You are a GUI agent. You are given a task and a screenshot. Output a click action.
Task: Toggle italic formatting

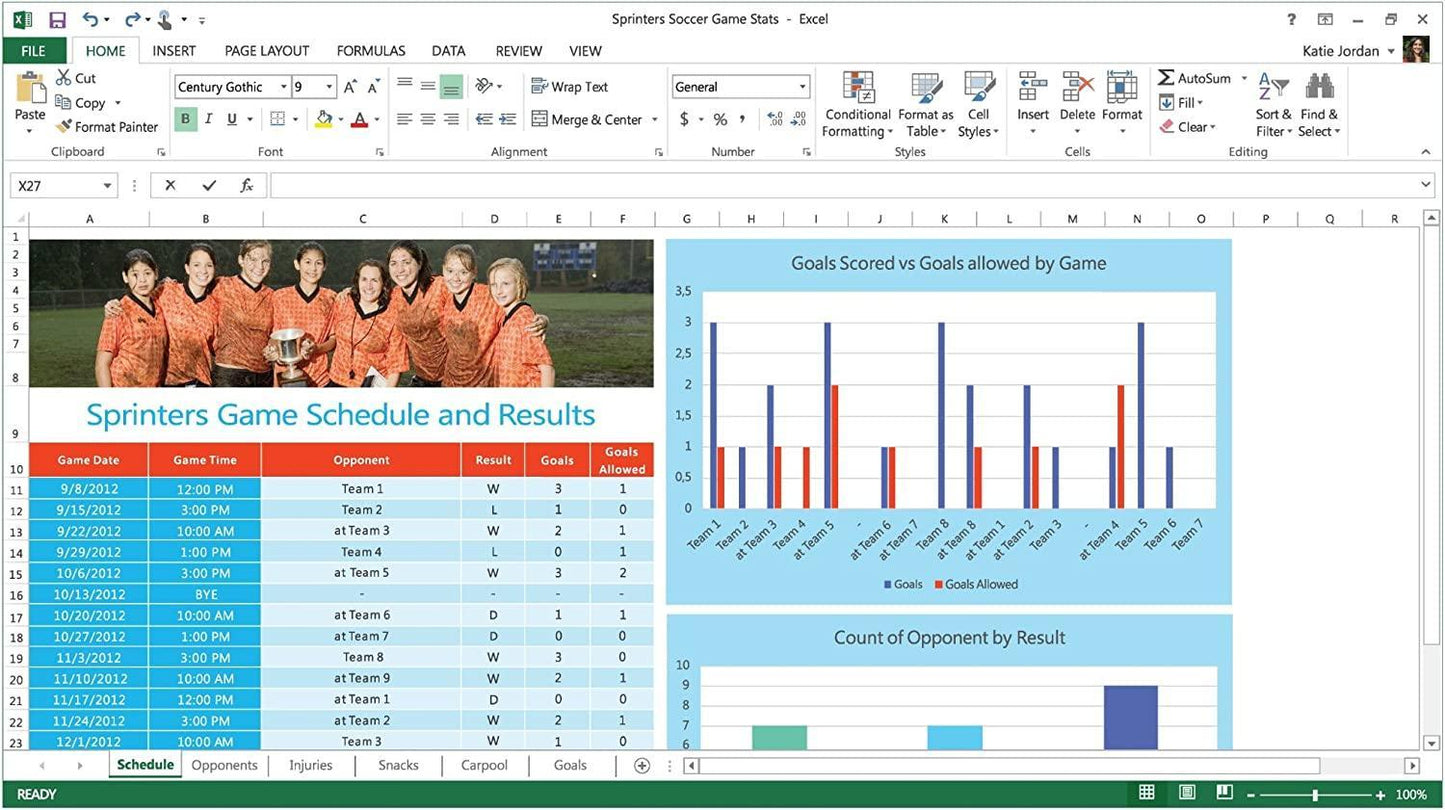[x=208, y=118]
